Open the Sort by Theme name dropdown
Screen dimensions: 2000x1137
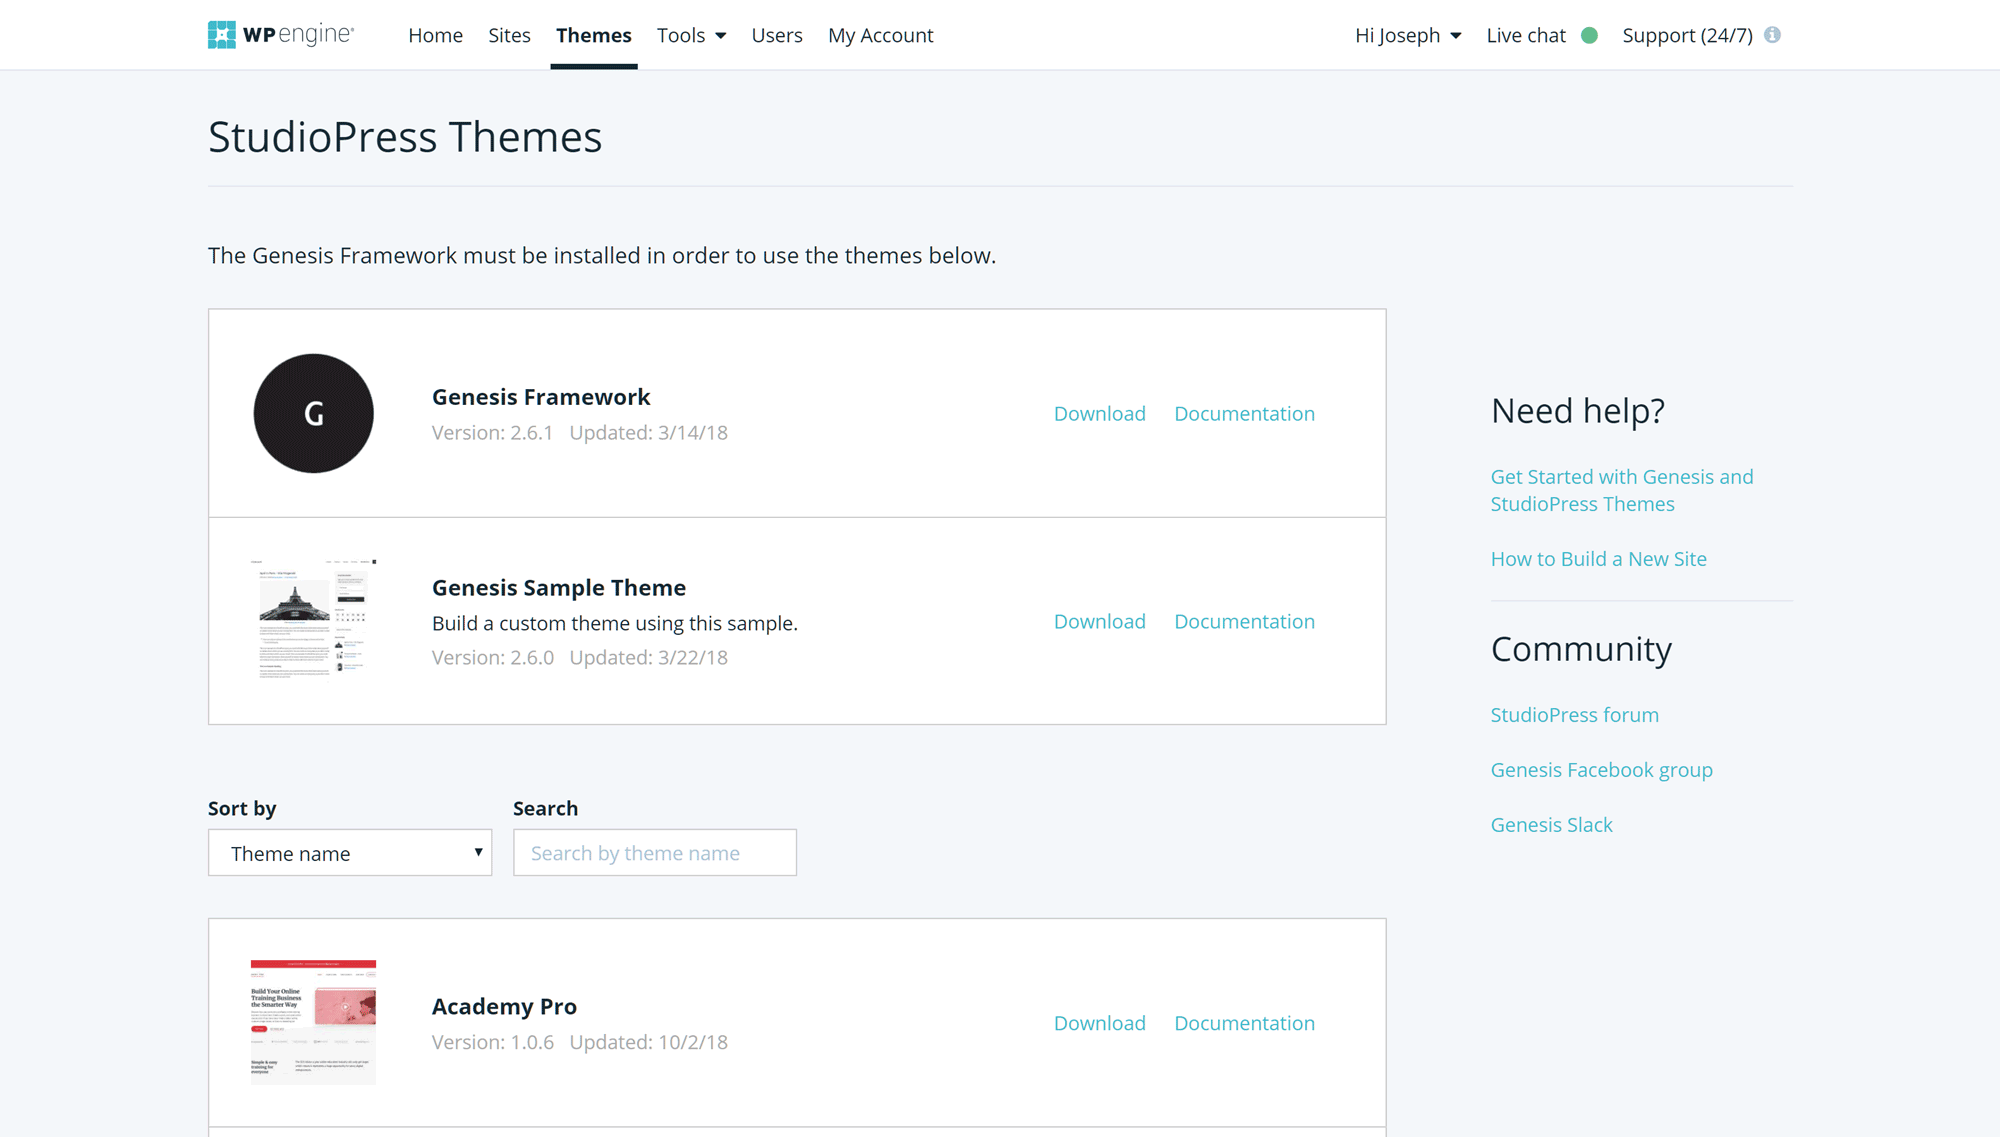[x=350, y=852]
